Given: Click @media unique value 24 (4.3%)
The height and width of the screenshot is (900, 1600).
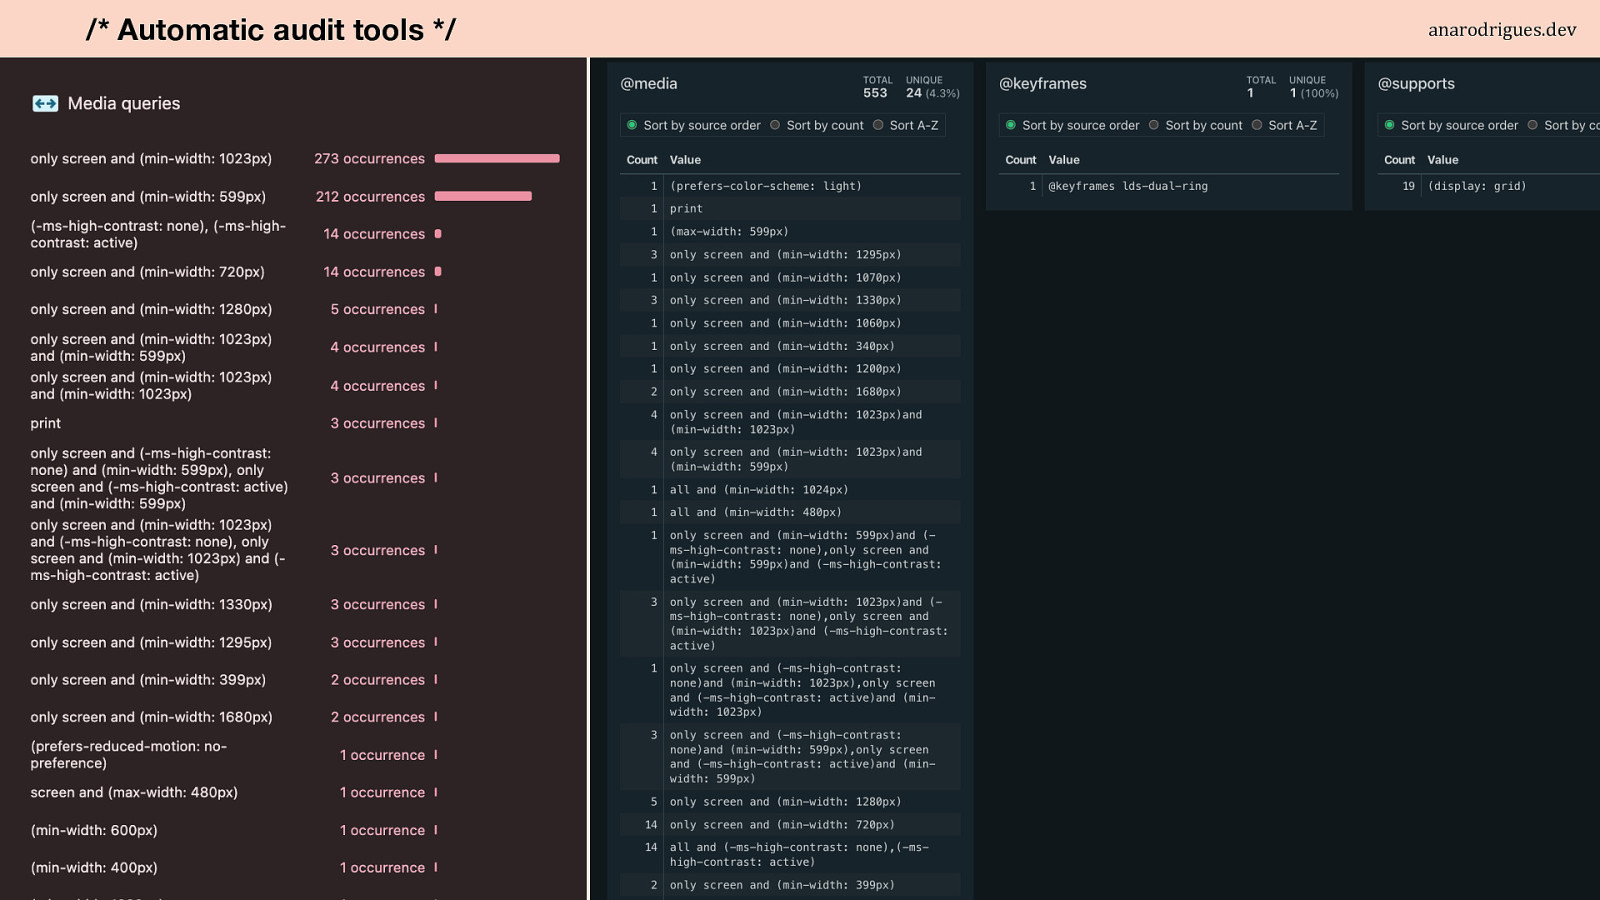Looking at the screenshot, I should [933, 93].
